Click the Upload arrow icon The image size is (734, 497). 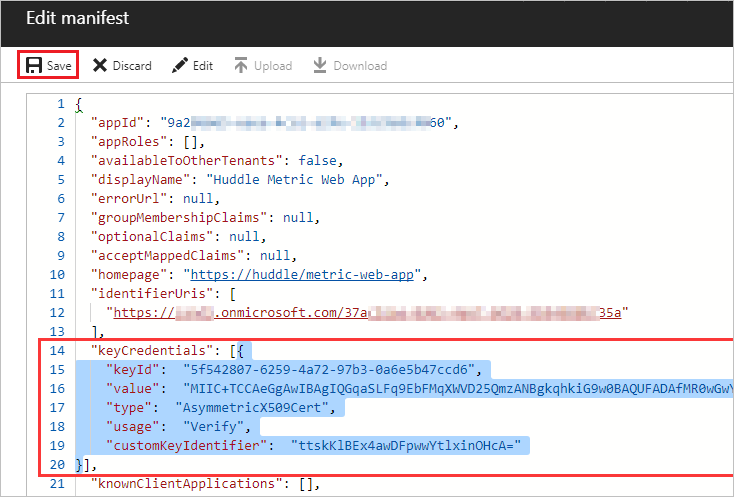(x=241, y=66)
